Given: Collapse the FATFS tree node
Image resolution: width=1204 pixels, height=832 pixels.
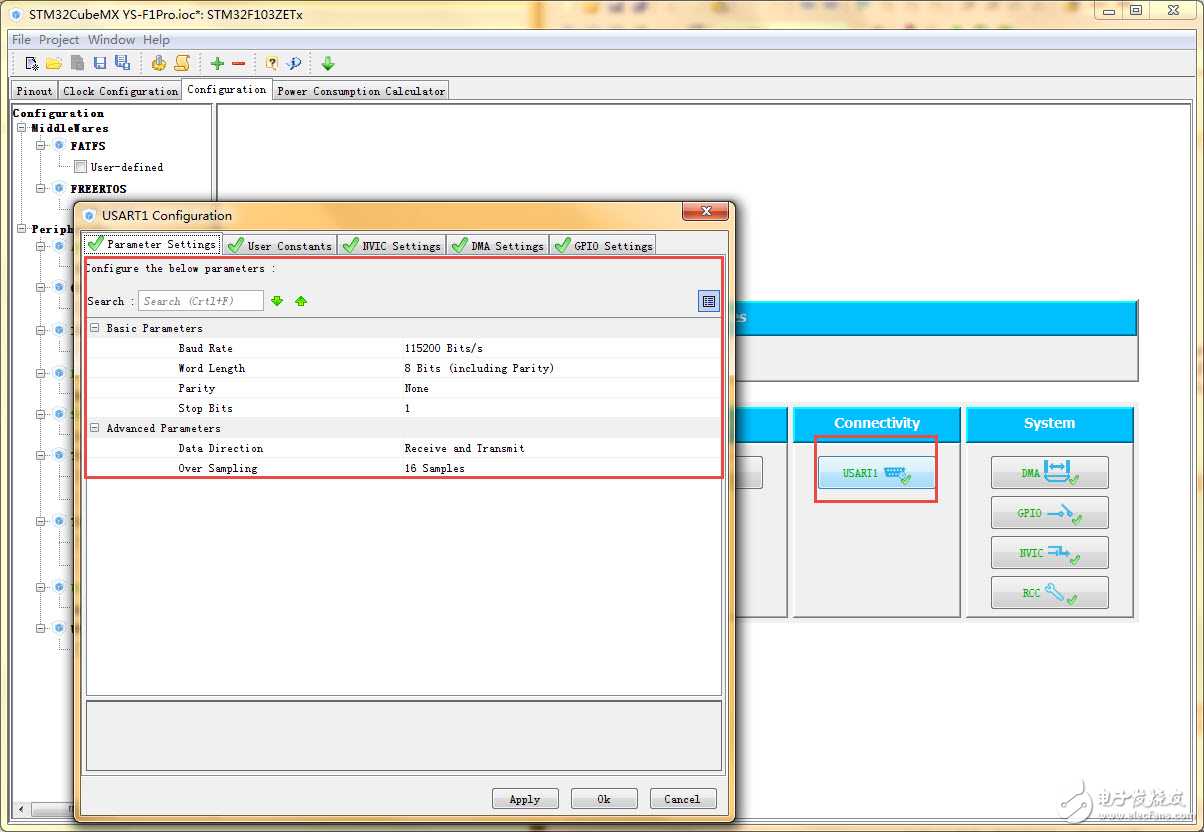Looking at the screenshot, I should 42,146.
